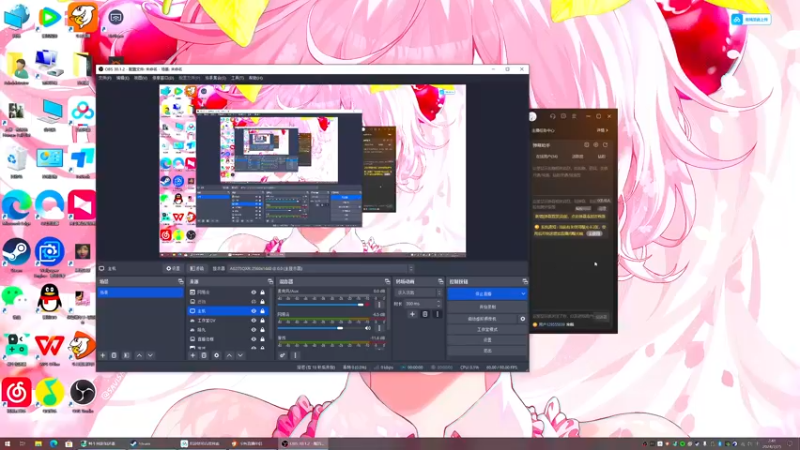Open the Steam desktop shortcut

tap(16, 255)
